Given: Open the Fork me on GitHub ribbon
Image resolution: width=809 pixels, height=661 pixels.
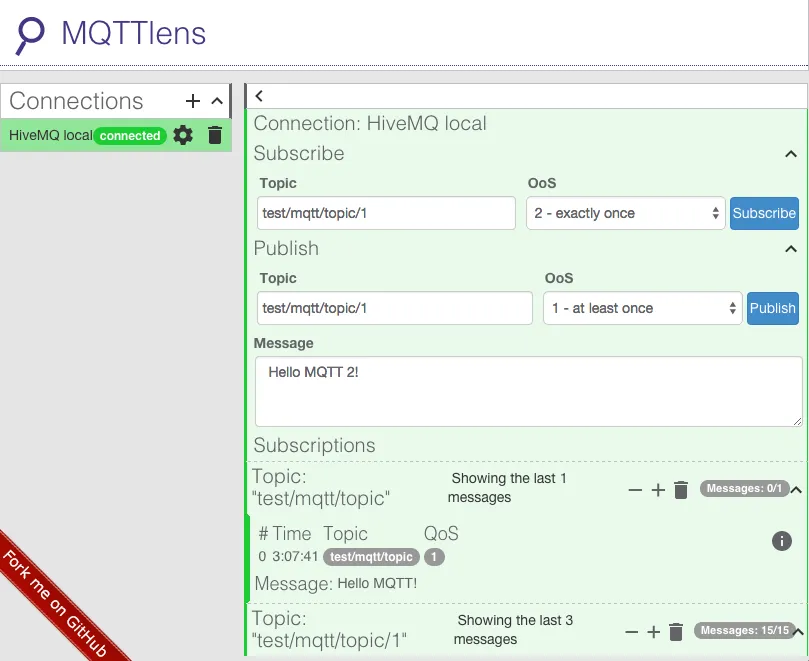Looking at the screenshot, I should point(54,604).
